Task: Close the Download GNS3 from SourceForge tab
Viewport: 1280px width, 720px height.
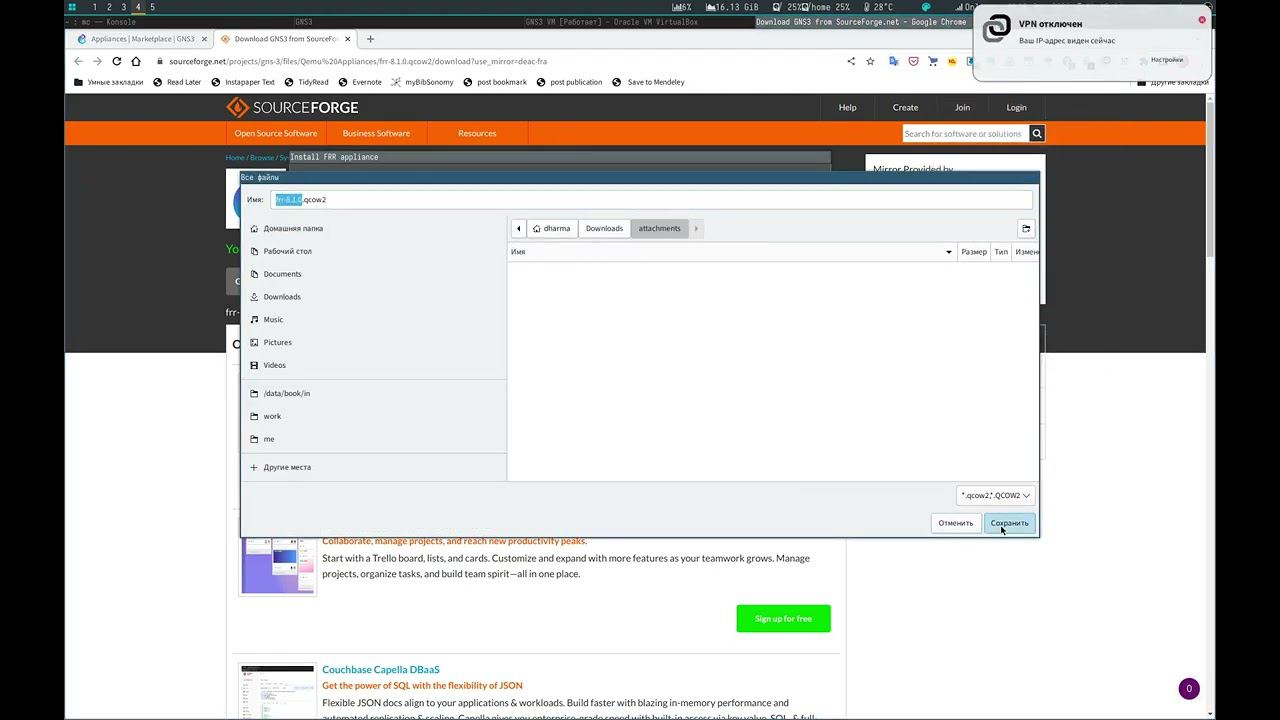Action: (x=348, y=39)
